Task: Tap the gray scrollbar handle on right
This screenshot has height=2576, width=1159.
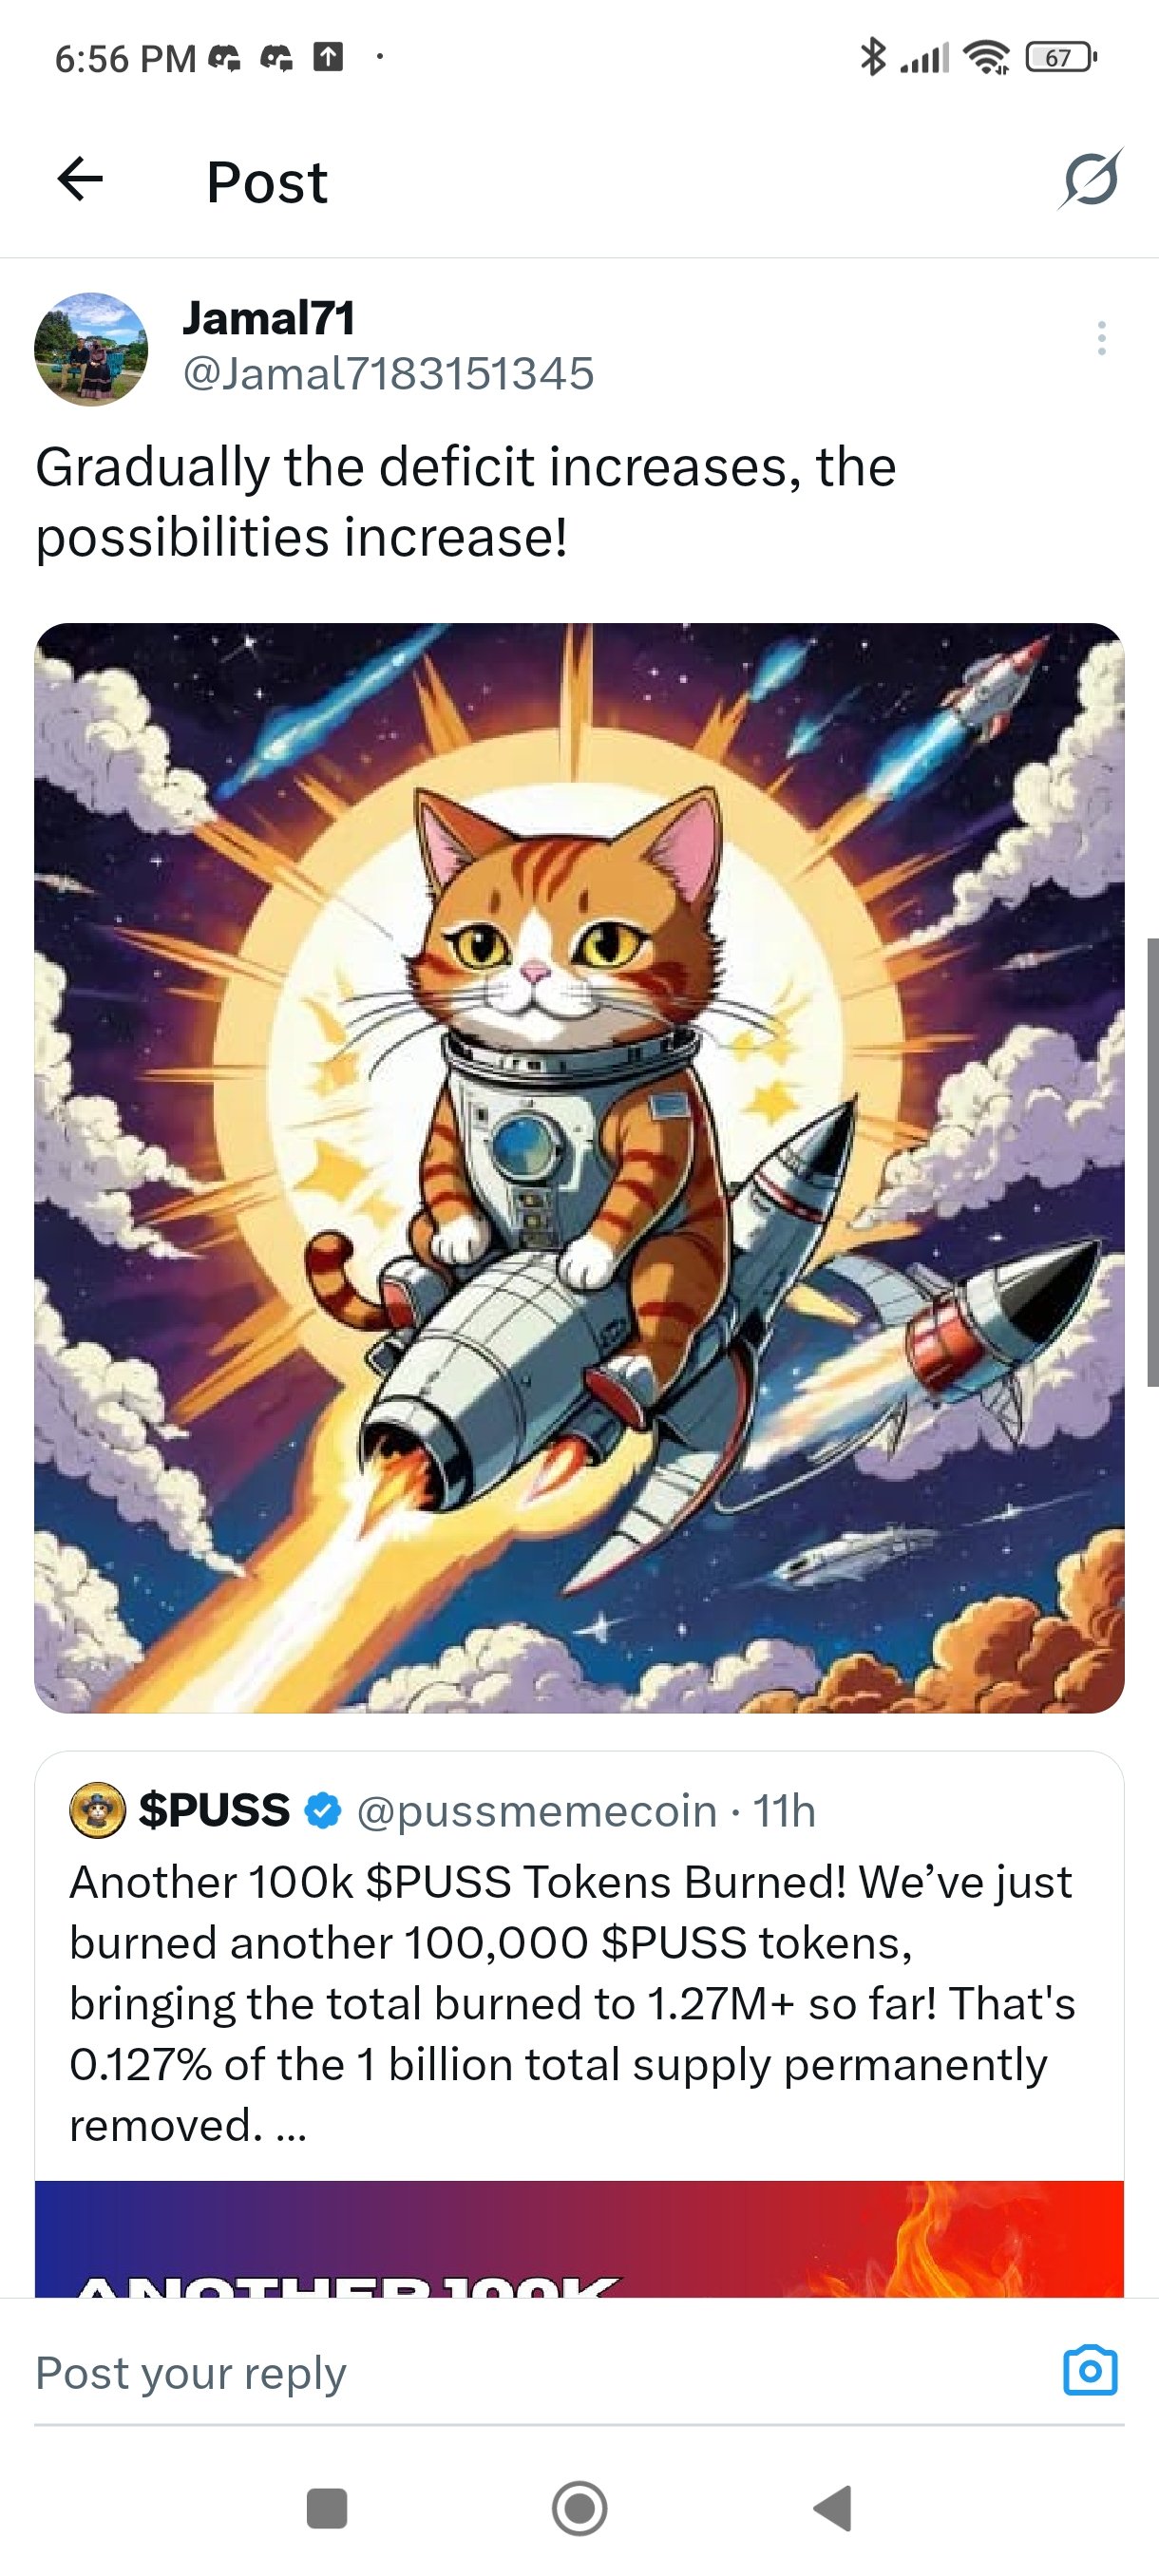Action: coord(1152,1162)
